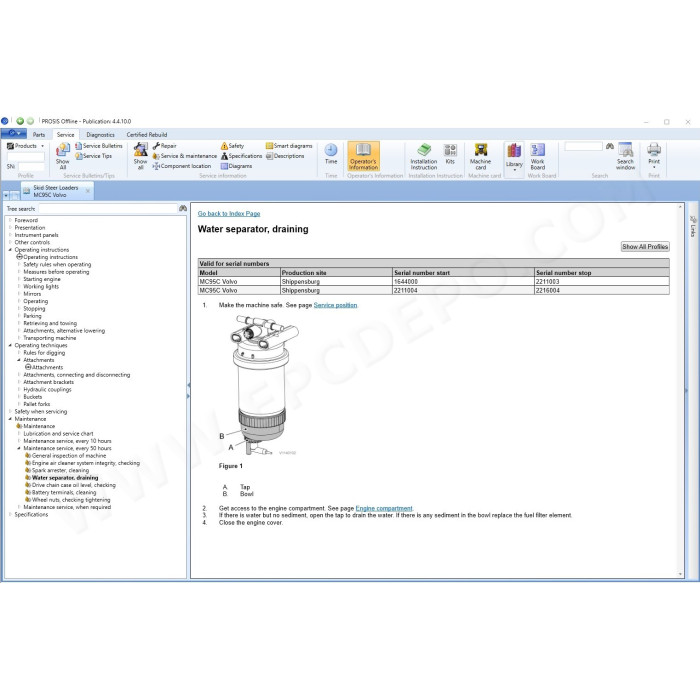
Task: Open Lubrication and service chart
Action: coord(58,433)
